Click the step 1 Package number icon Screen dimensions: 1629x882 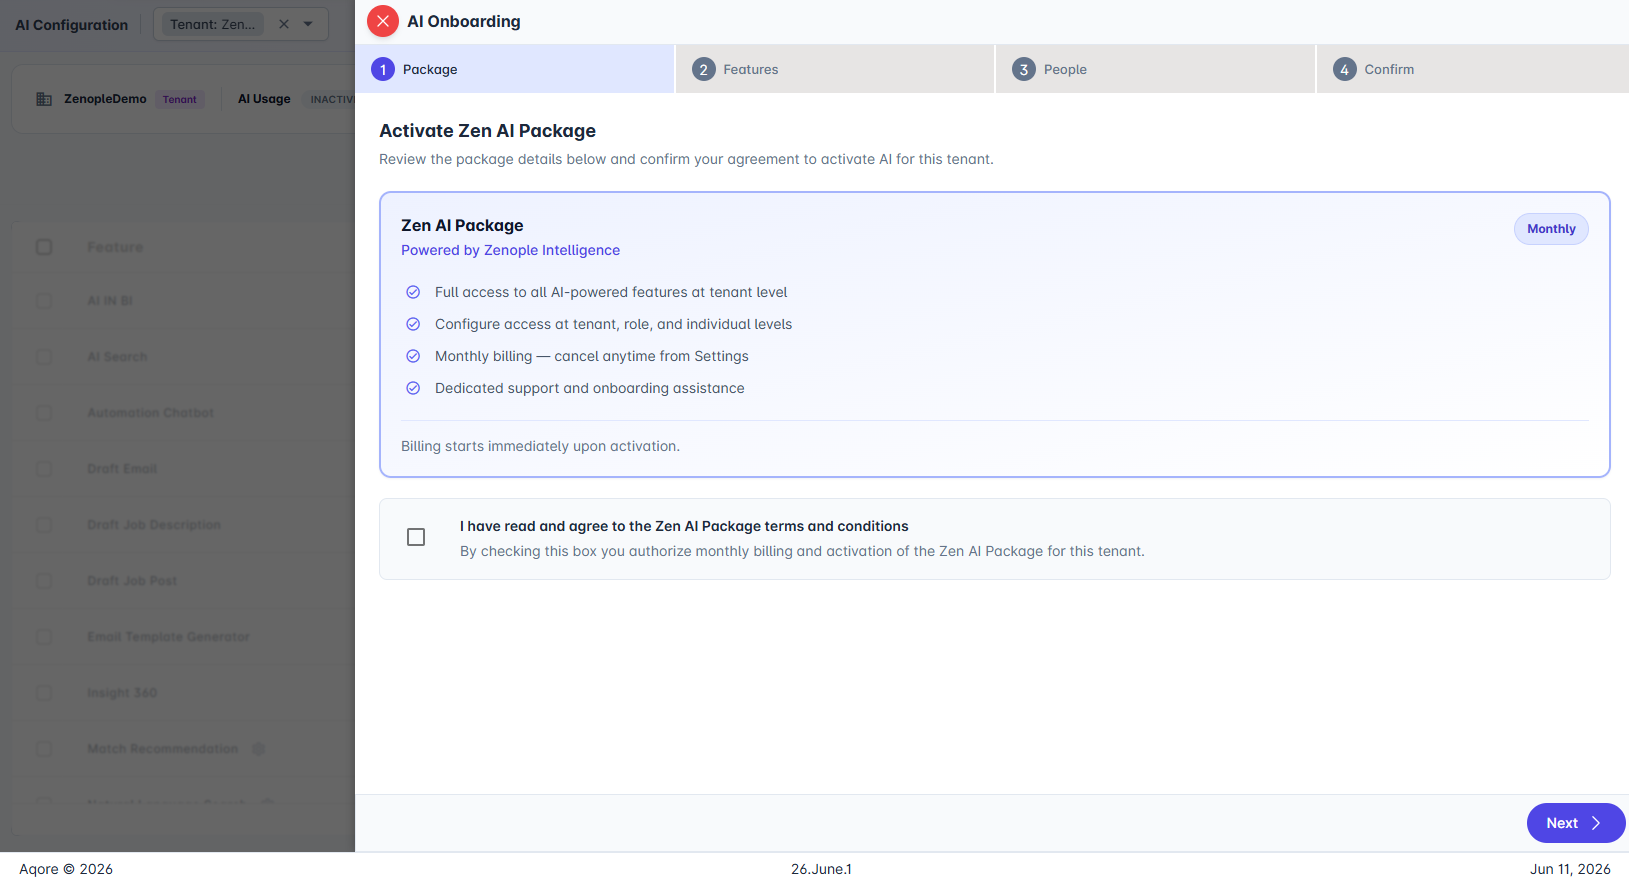coord(383,69)
